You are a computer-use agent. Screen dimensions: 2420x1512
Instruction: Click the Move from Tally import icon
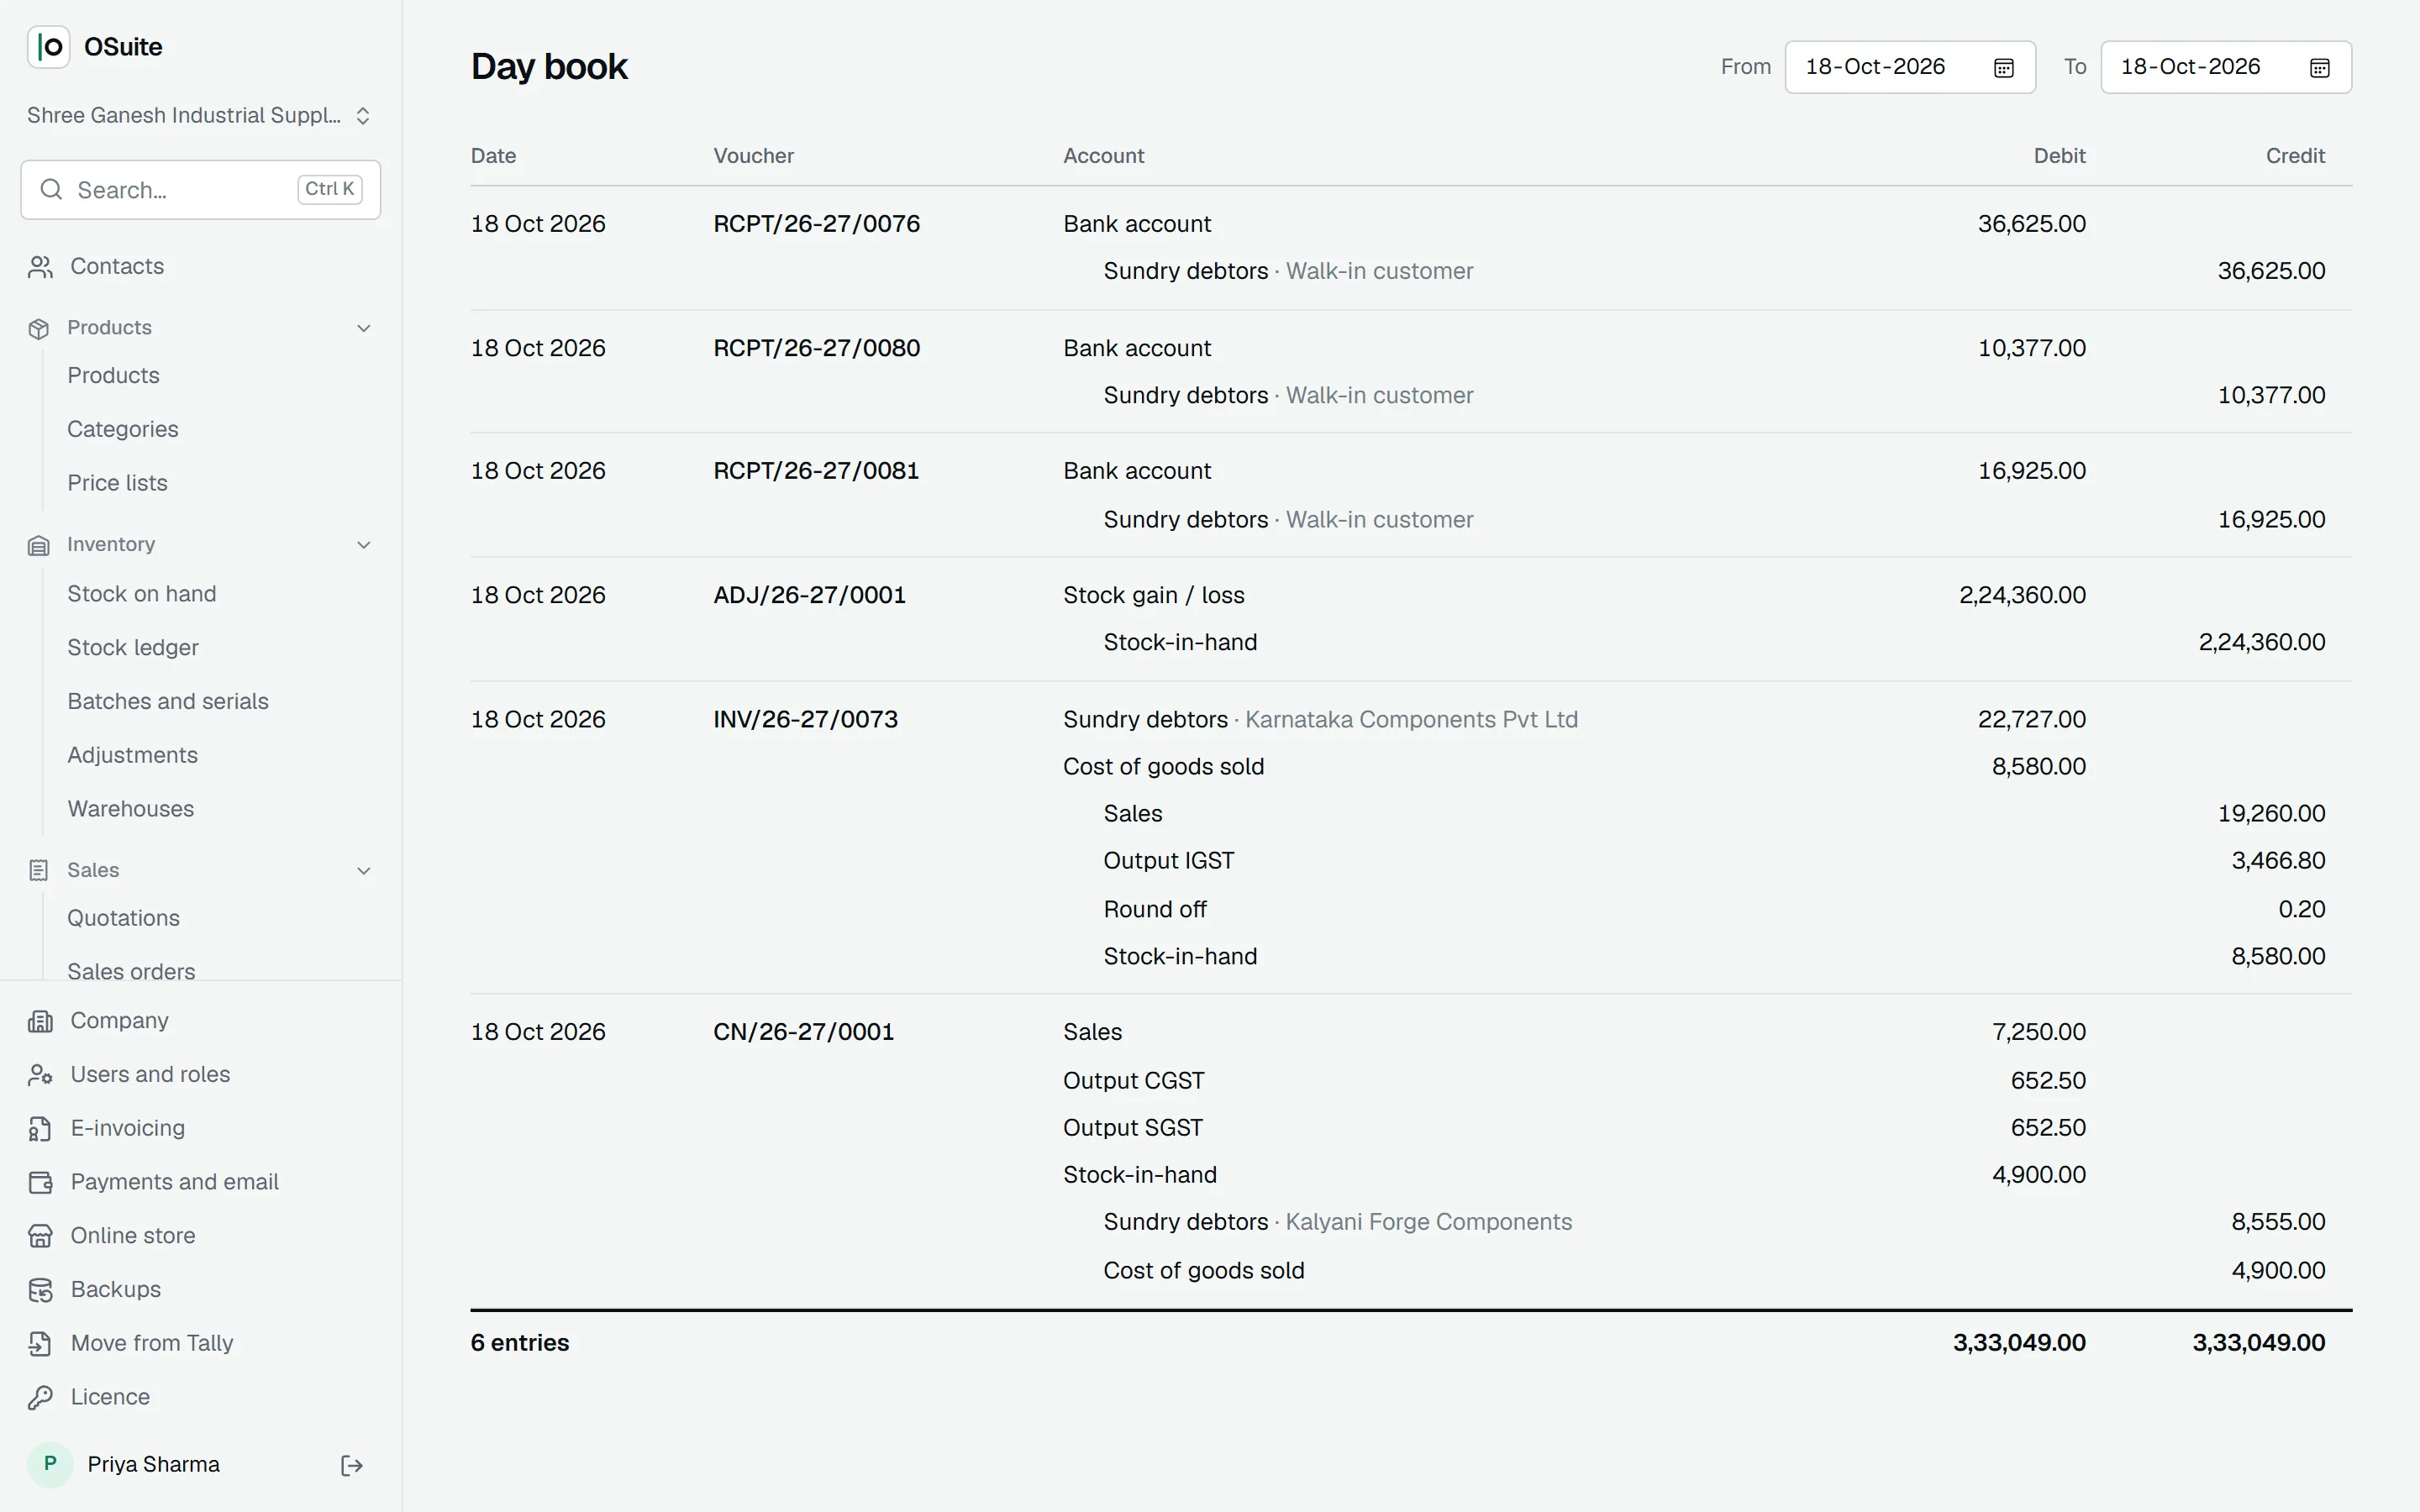pos(40,1343)
